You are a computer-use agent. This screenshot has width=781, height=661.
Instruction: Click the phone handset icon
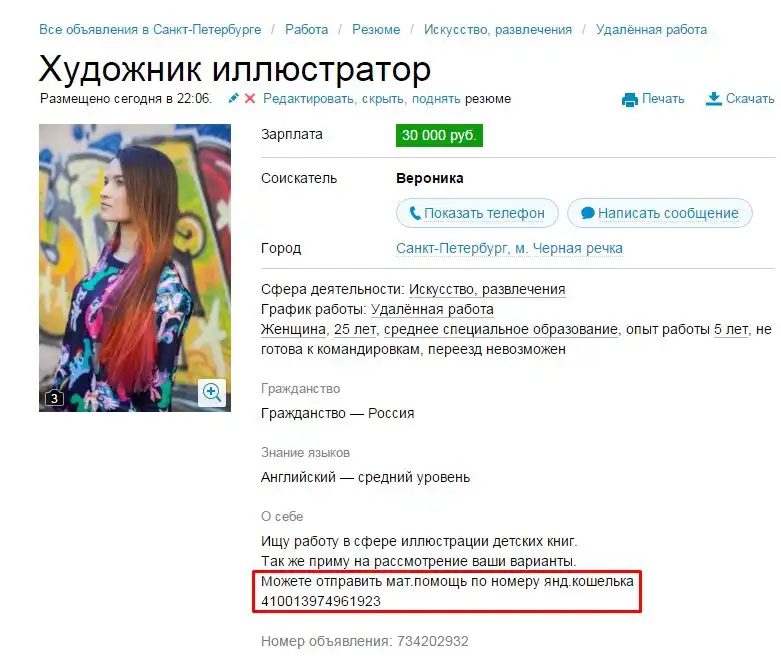[414, 213]
